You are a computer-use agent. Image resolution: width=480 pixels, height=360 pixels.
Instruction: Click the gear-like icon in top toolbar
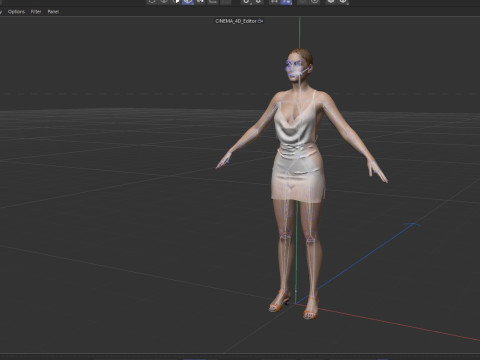point(331,2)
